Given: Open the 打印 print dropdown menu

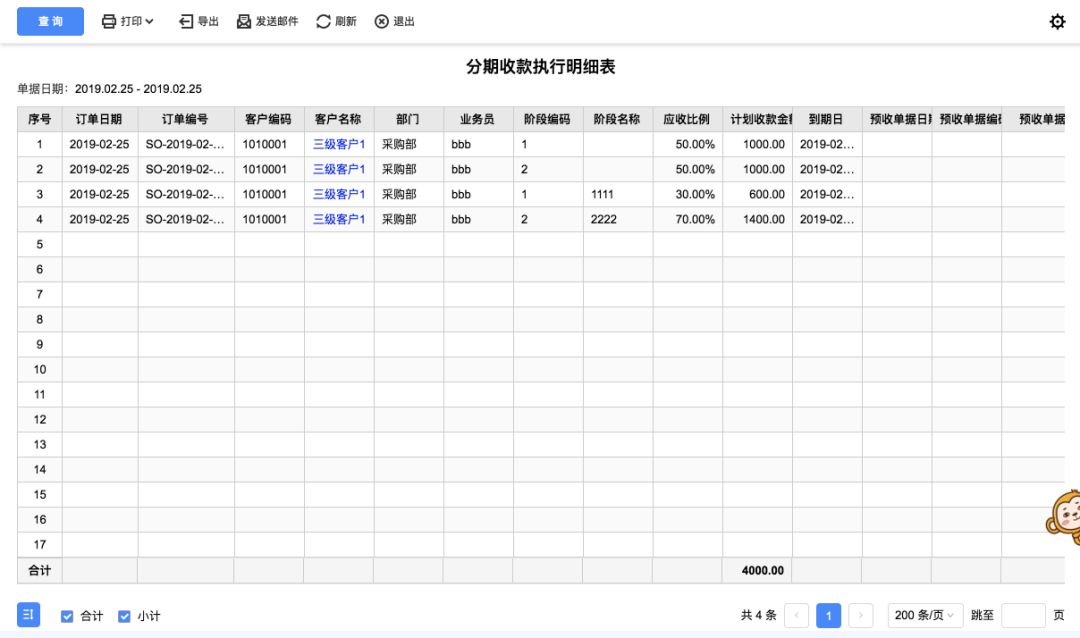Looking at the screenshot, I should [128, 21].
